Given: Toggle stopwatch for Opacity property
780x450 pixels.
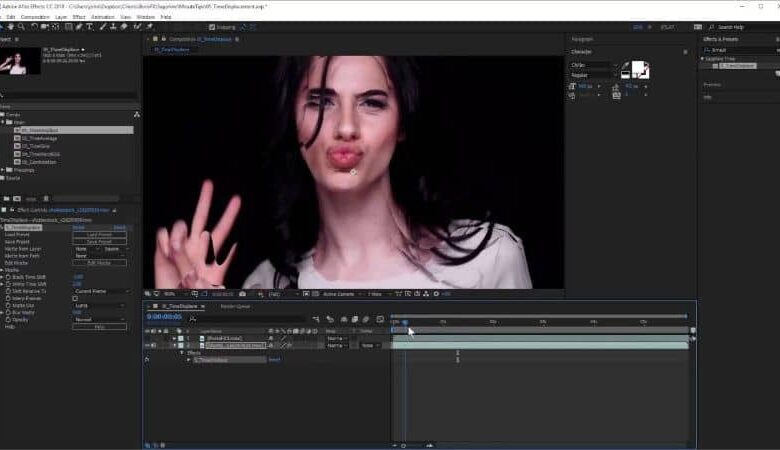Looking at the screenshot, I should point(8,320).
